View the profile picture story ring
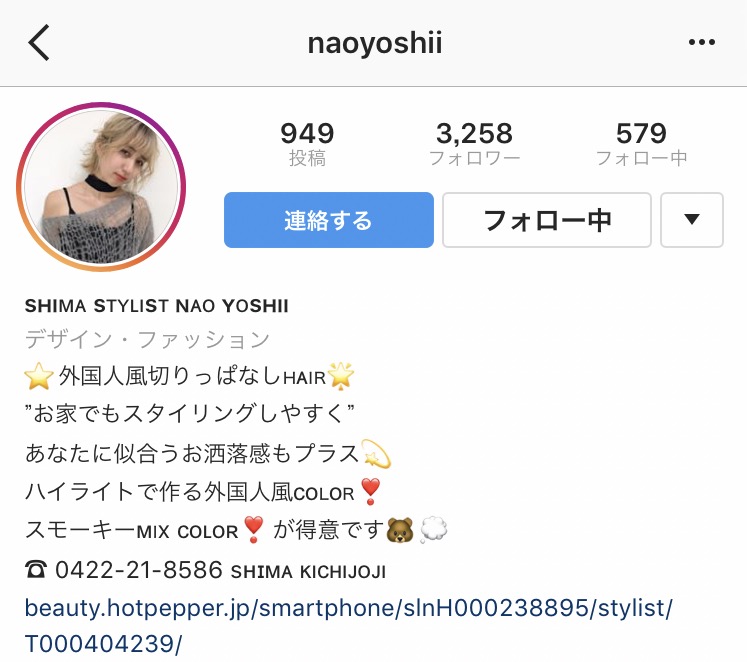Viewport: 747px width, 662px height. [101, 187]
